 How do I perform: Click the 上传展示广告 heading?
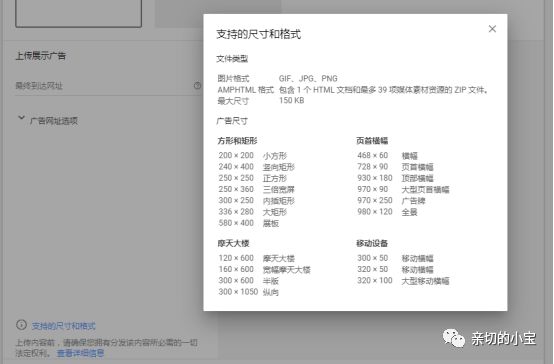point(41,56)
